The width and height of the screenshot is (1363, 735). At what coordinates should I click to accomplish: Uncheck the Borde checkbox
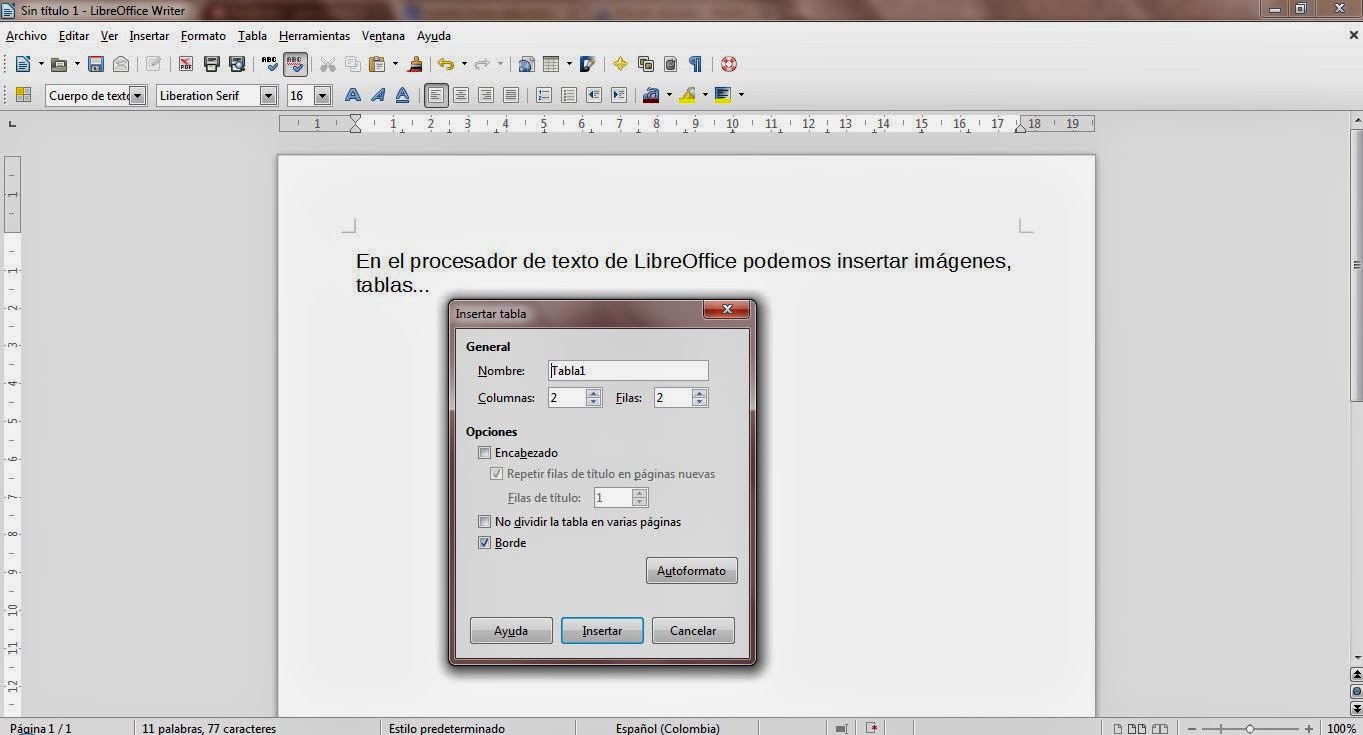485,543
